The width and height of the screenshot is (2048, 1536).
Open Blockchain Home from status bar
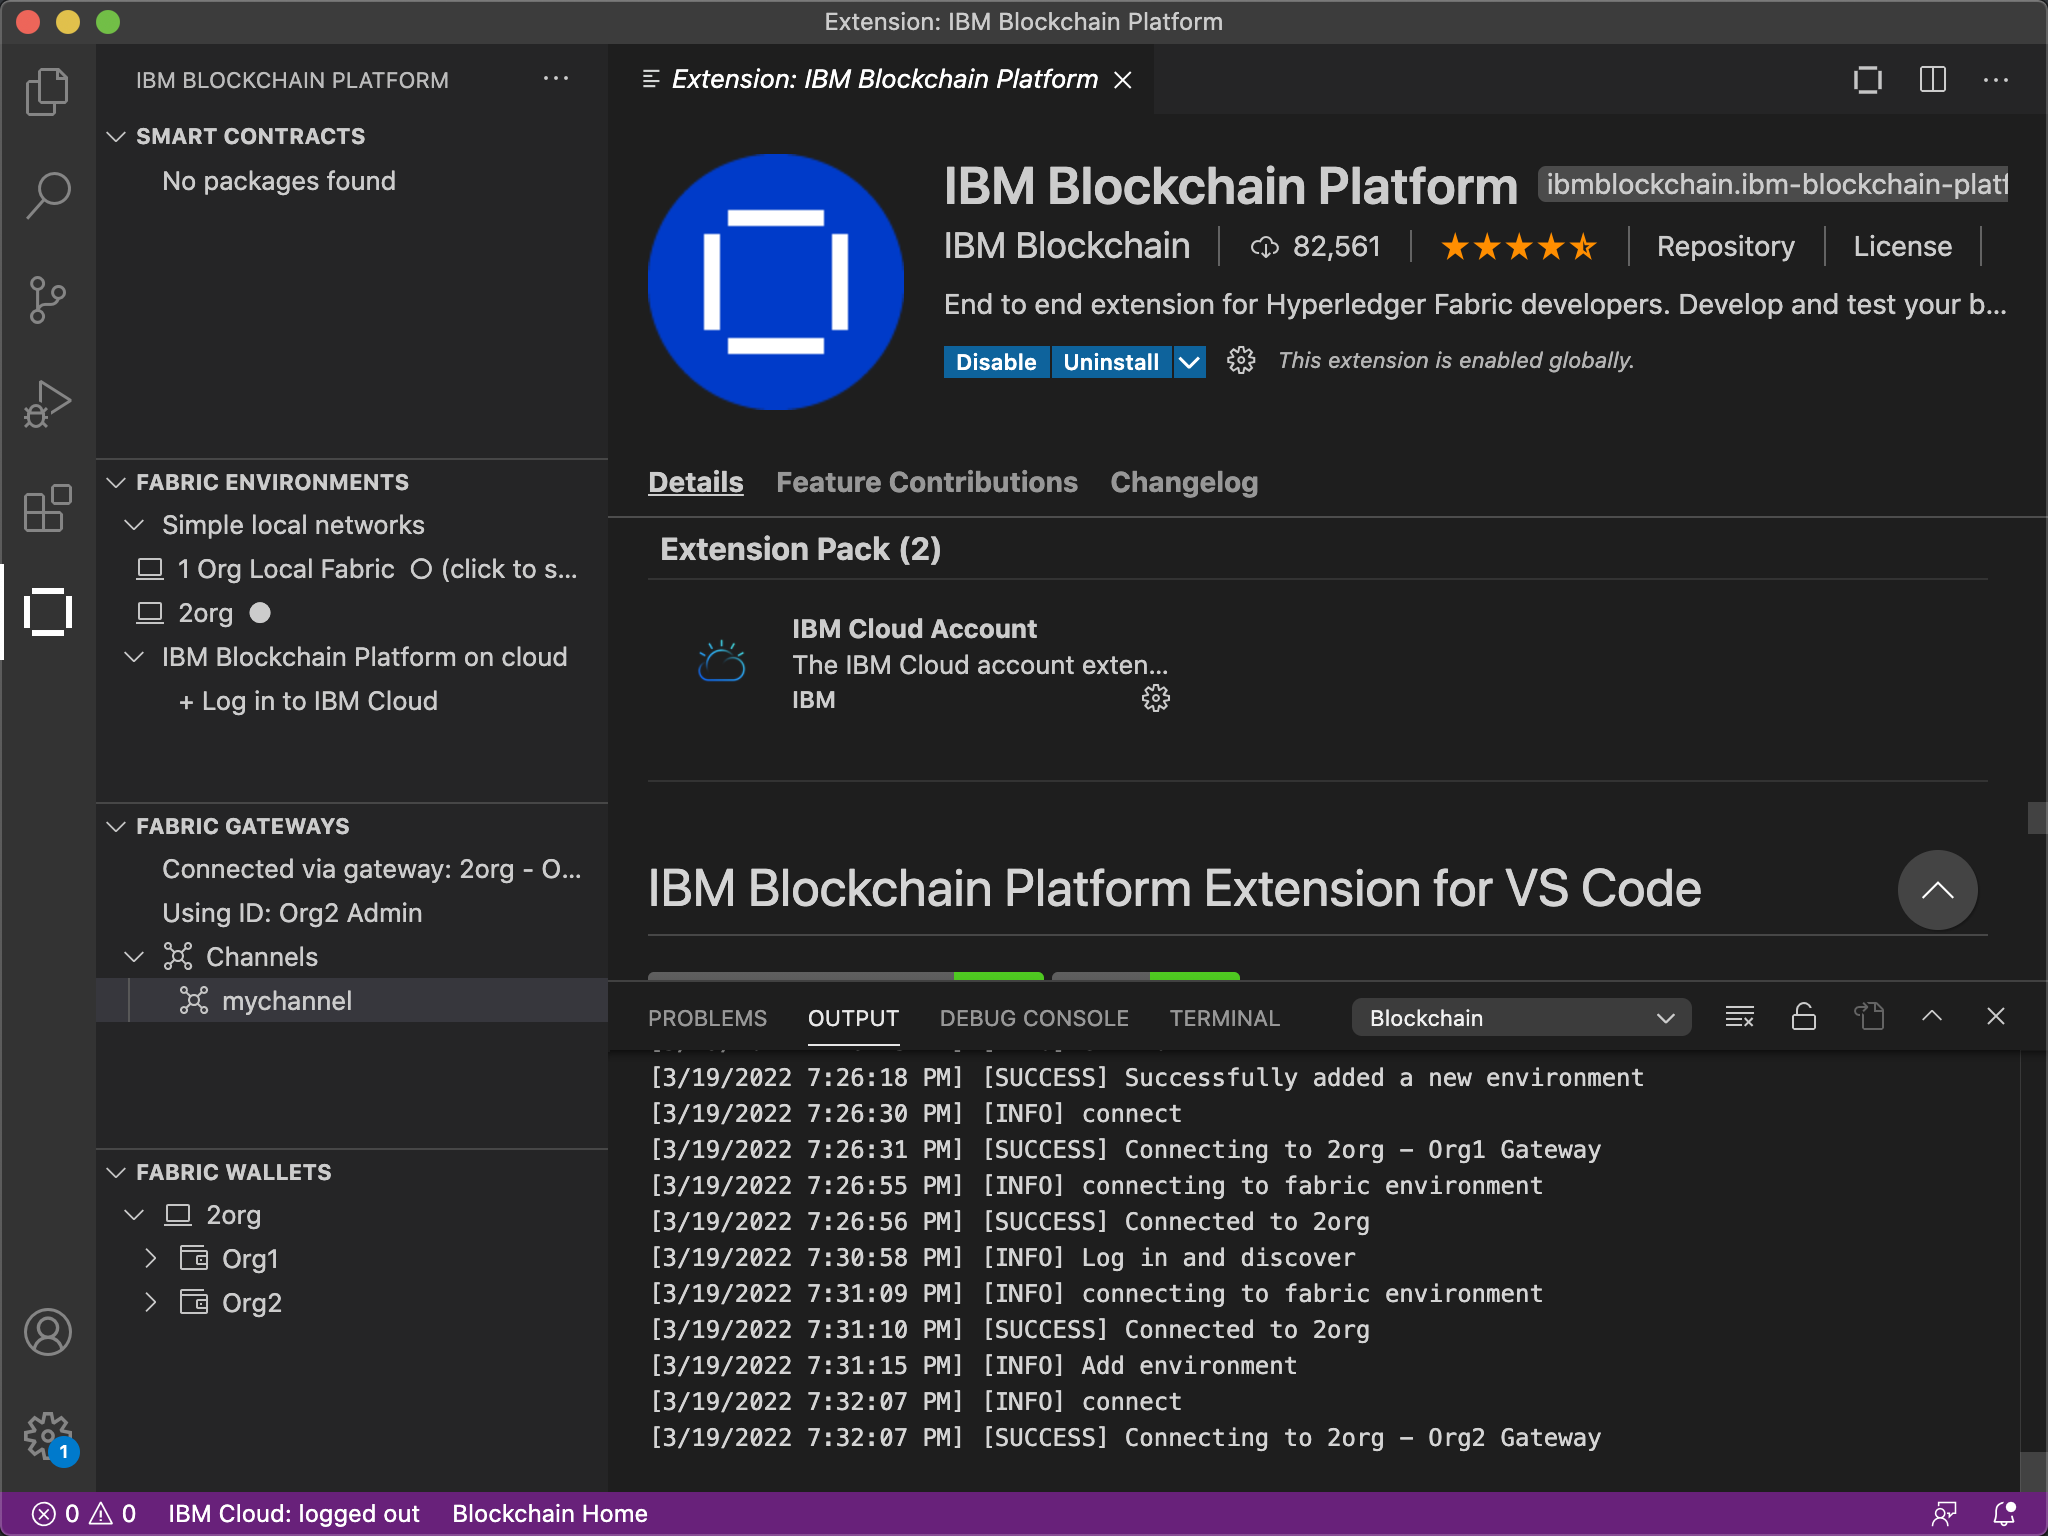tap(550, 1514)
